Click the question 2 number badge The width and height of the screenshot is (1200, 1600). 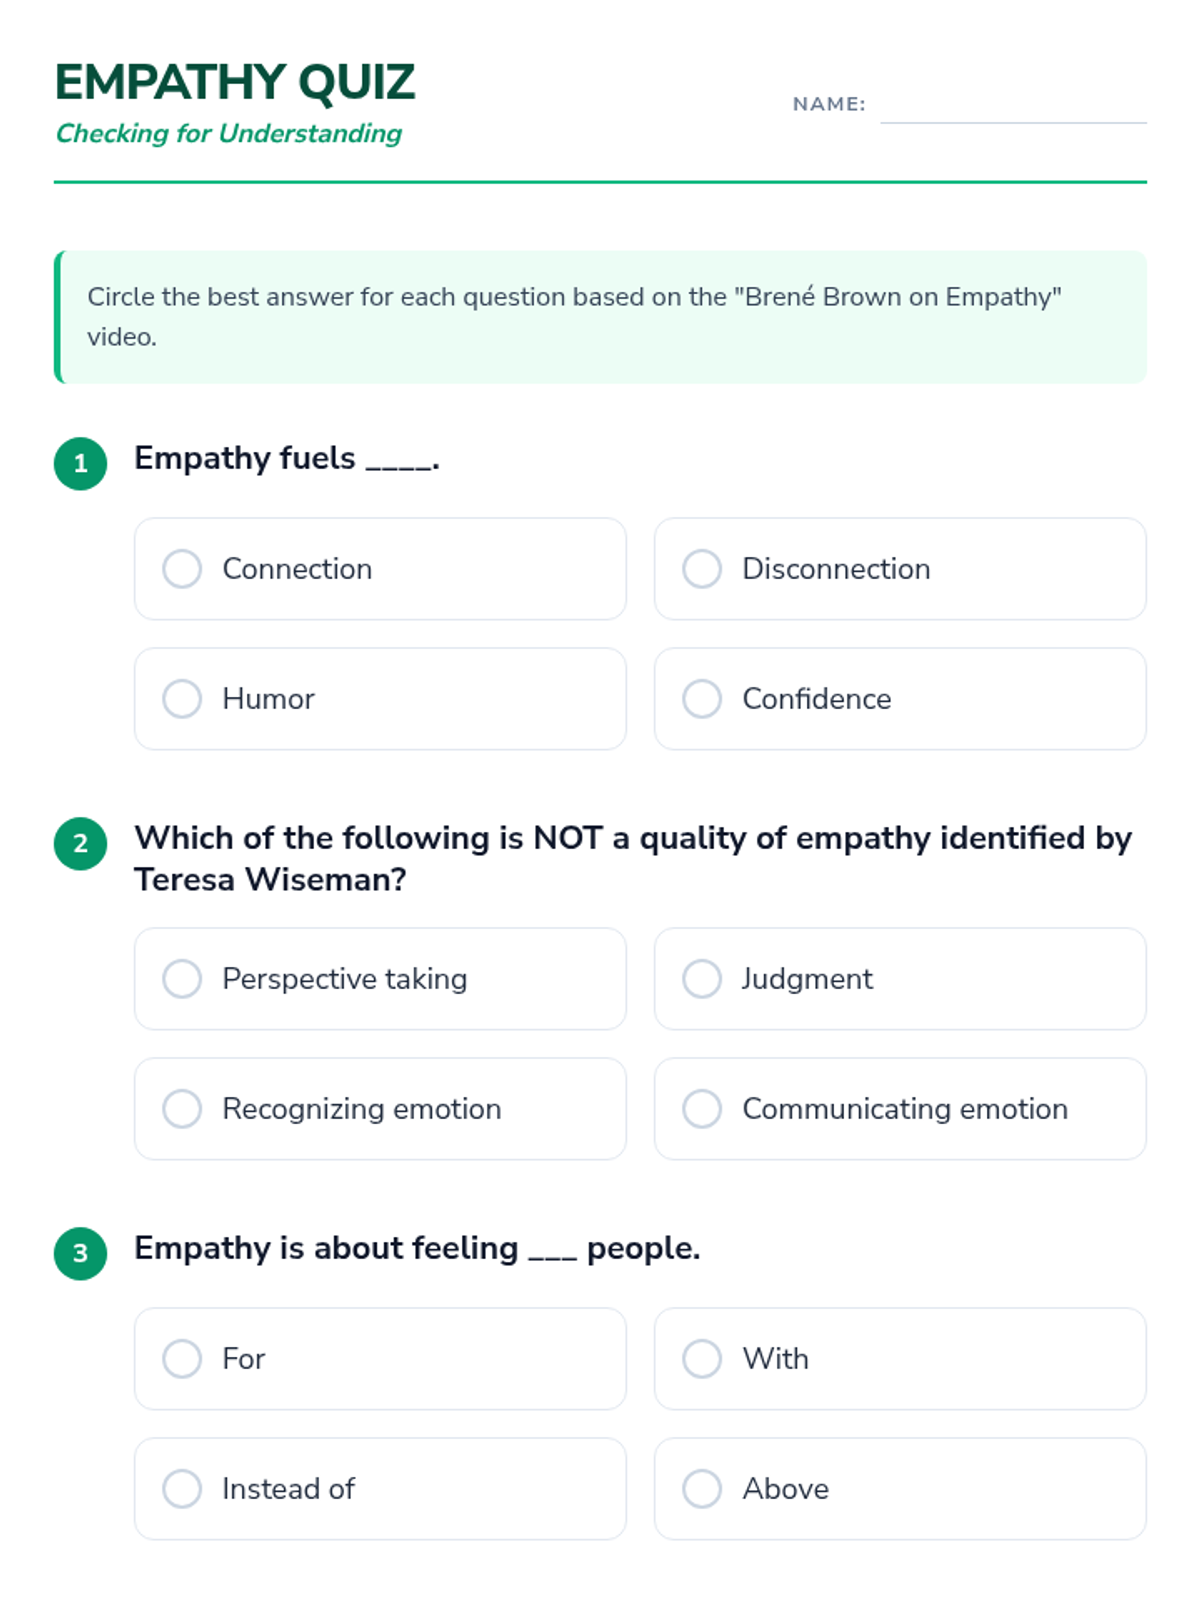(81, 844)
